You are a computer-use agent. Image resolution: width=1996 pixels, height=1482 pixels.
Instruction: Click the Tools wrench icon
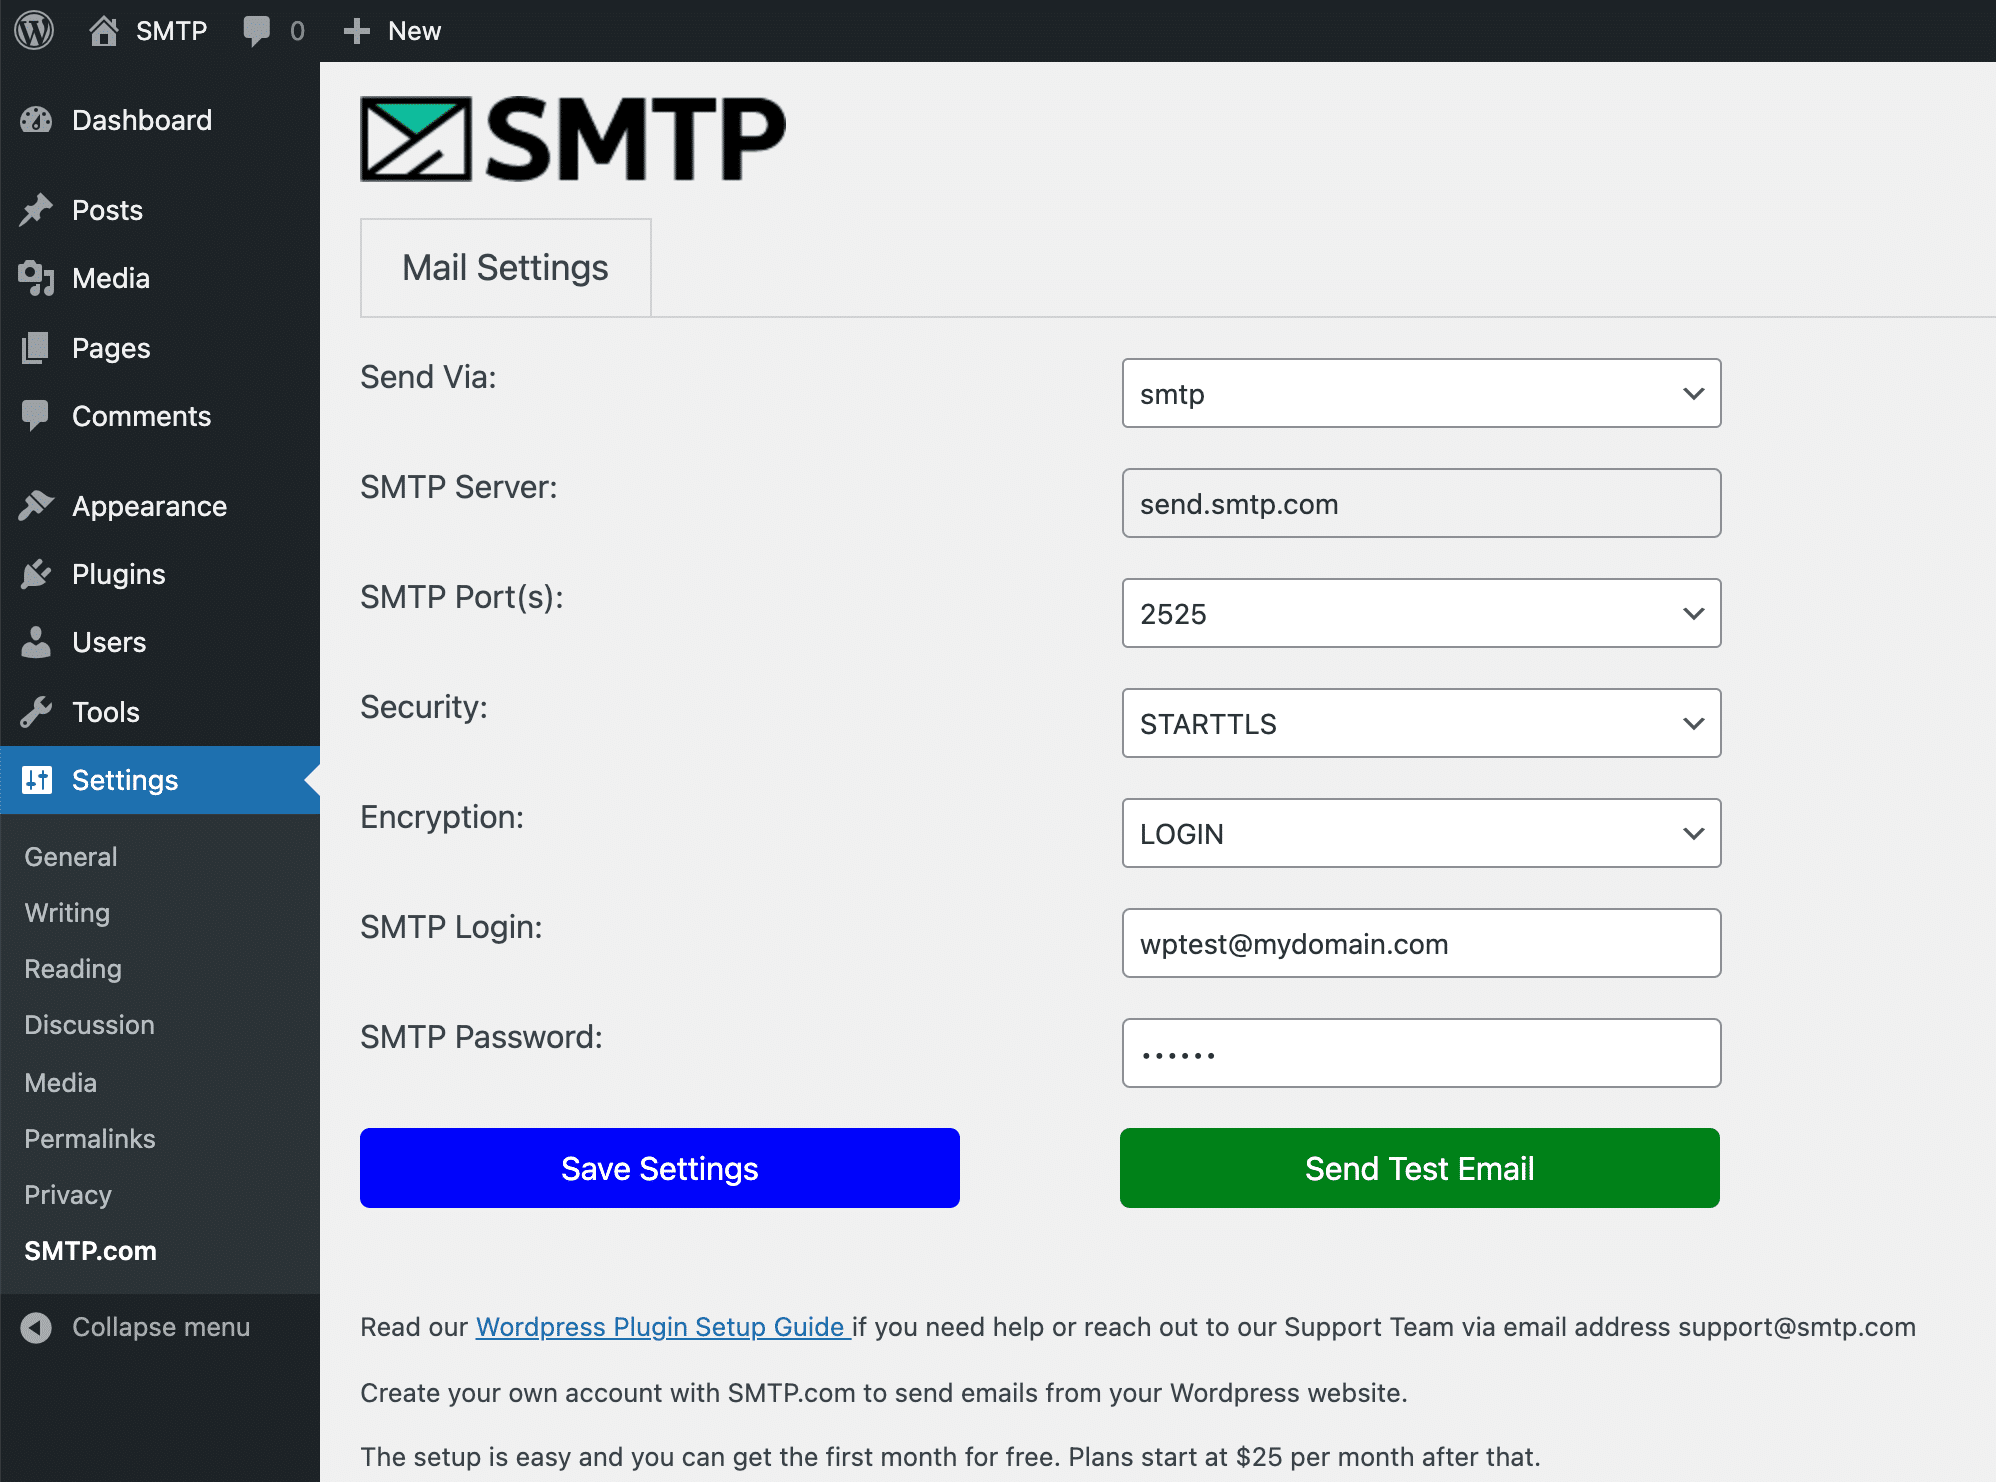[x=36, y=712]
